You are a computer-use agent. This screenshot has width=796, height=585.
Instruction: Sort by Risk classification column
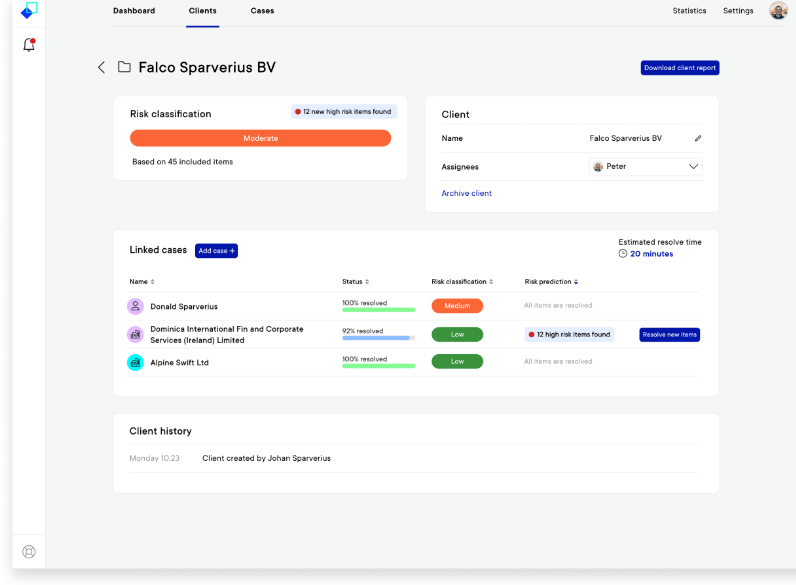coord(461,282)
